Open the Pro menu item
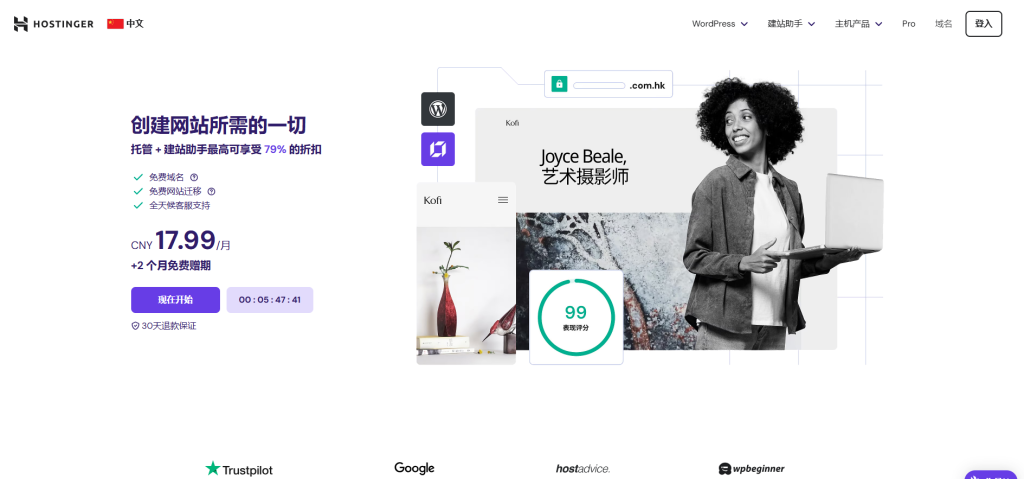Screen dimensions: 1024x479 click(x=908, y=24)
